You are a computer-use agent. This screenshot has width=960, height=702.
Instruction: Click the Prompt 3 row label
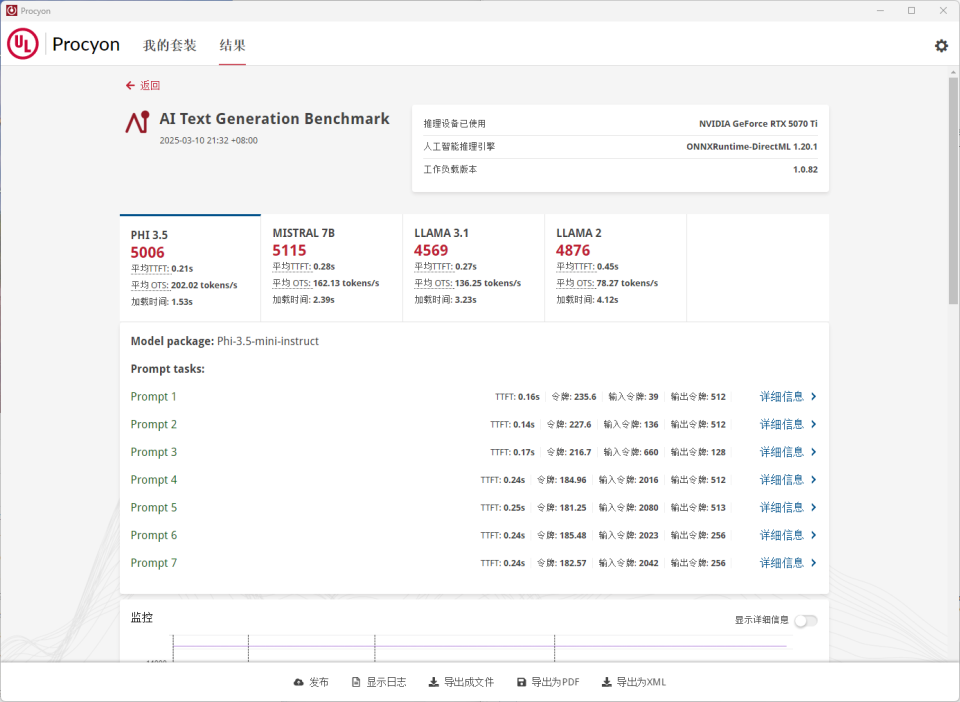tap(154, 452)
